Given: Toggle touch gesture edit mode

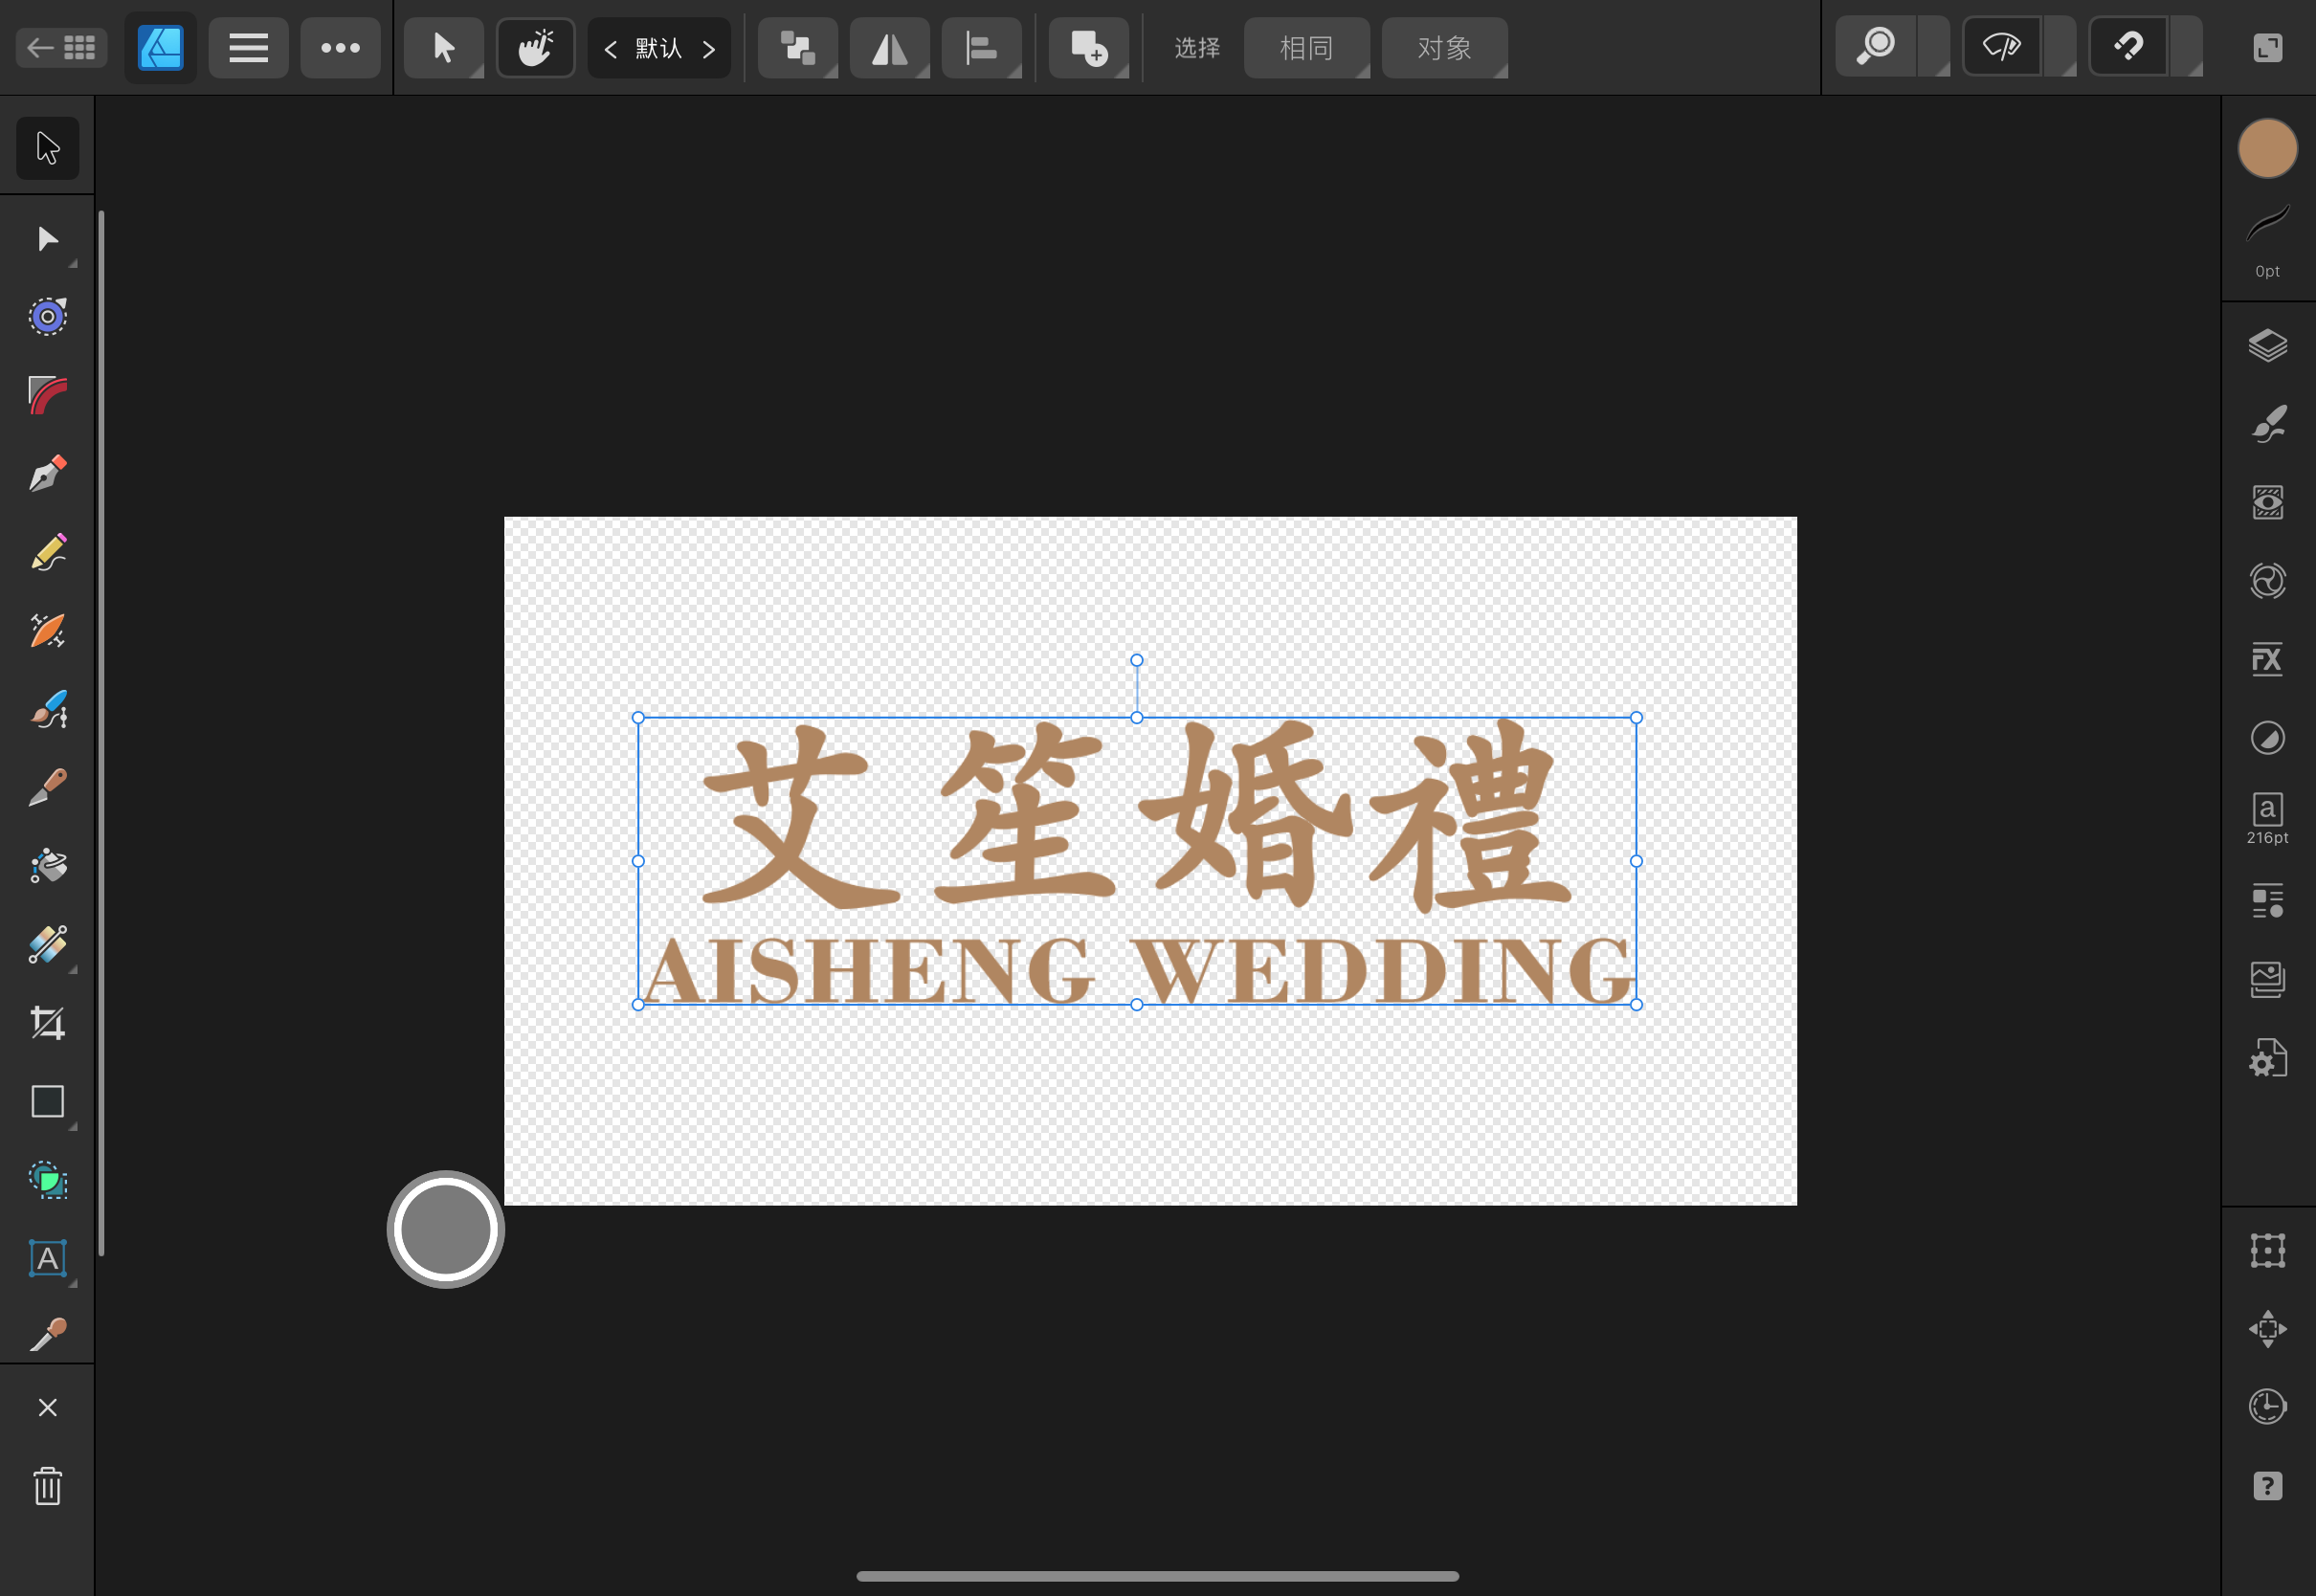Looking at the screenshot, I should pyautogui.click(x=536, y=47).
